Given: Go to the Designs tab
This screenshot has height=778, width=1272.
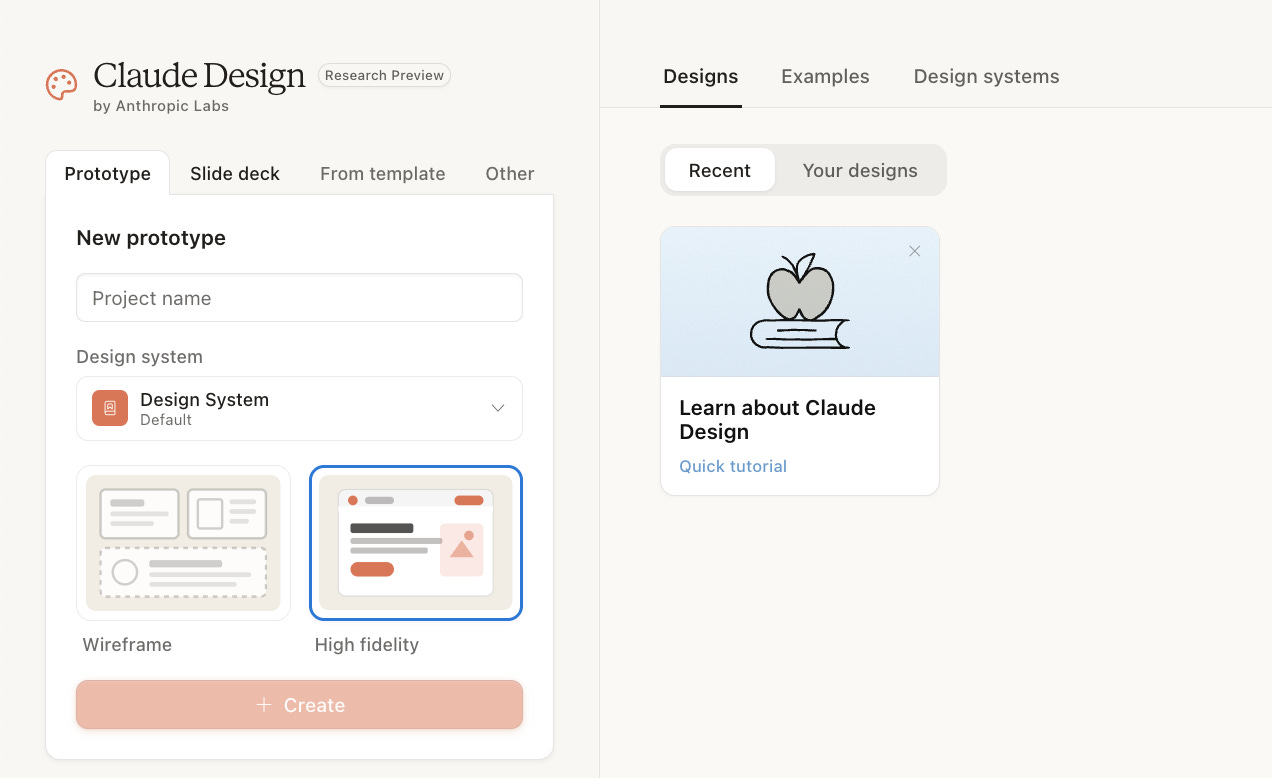Looking at the screenshot, I should coord(701,77).
